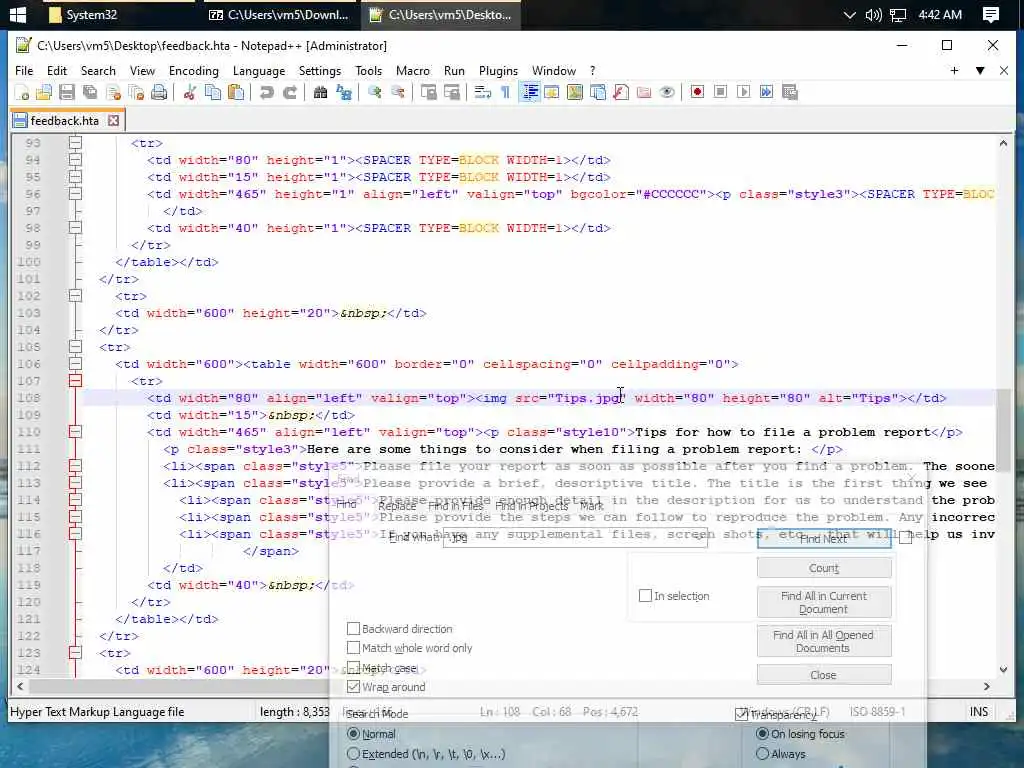Click the Close button in Find dialog
Screen dimensions: 1024x768
tap(824, 675)
